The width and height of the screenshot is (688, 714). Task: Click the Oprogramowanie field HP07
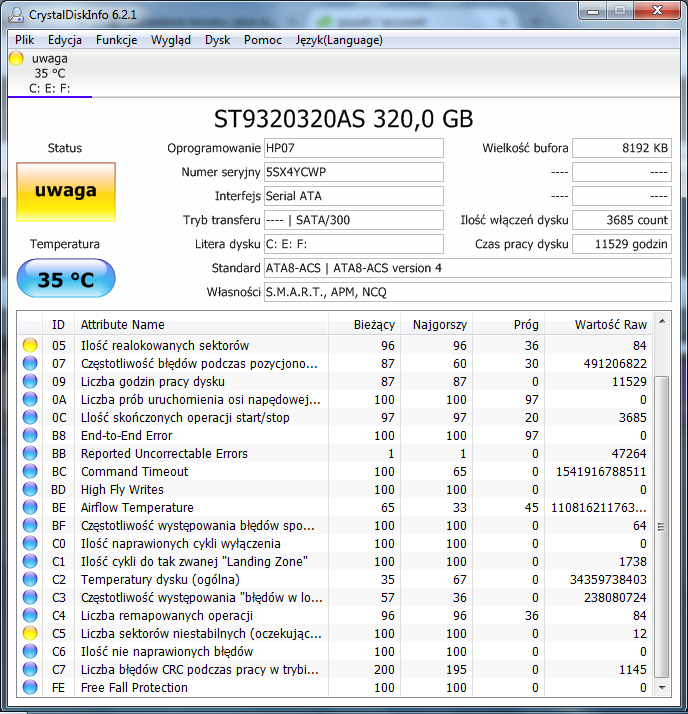pyautogui.click(x=353, y=148)
